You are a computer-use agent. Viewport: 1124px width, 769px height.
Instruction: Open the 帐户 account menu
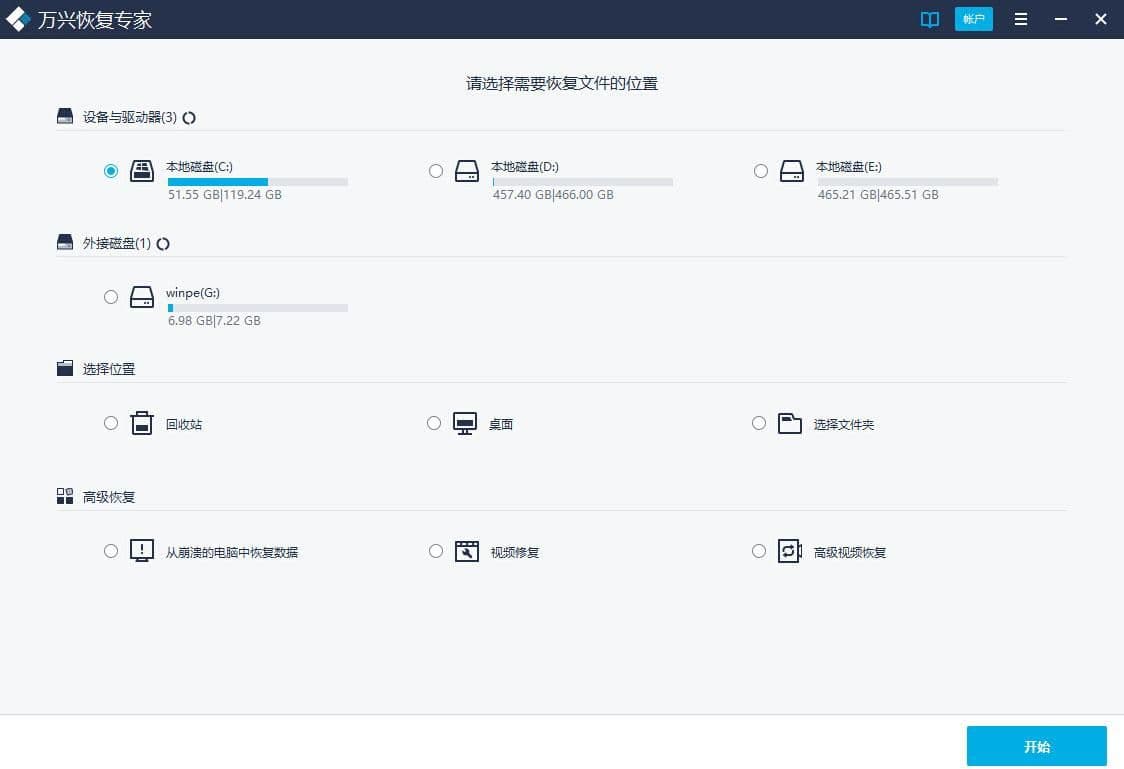pyautogui.click(x=973, y=19)
